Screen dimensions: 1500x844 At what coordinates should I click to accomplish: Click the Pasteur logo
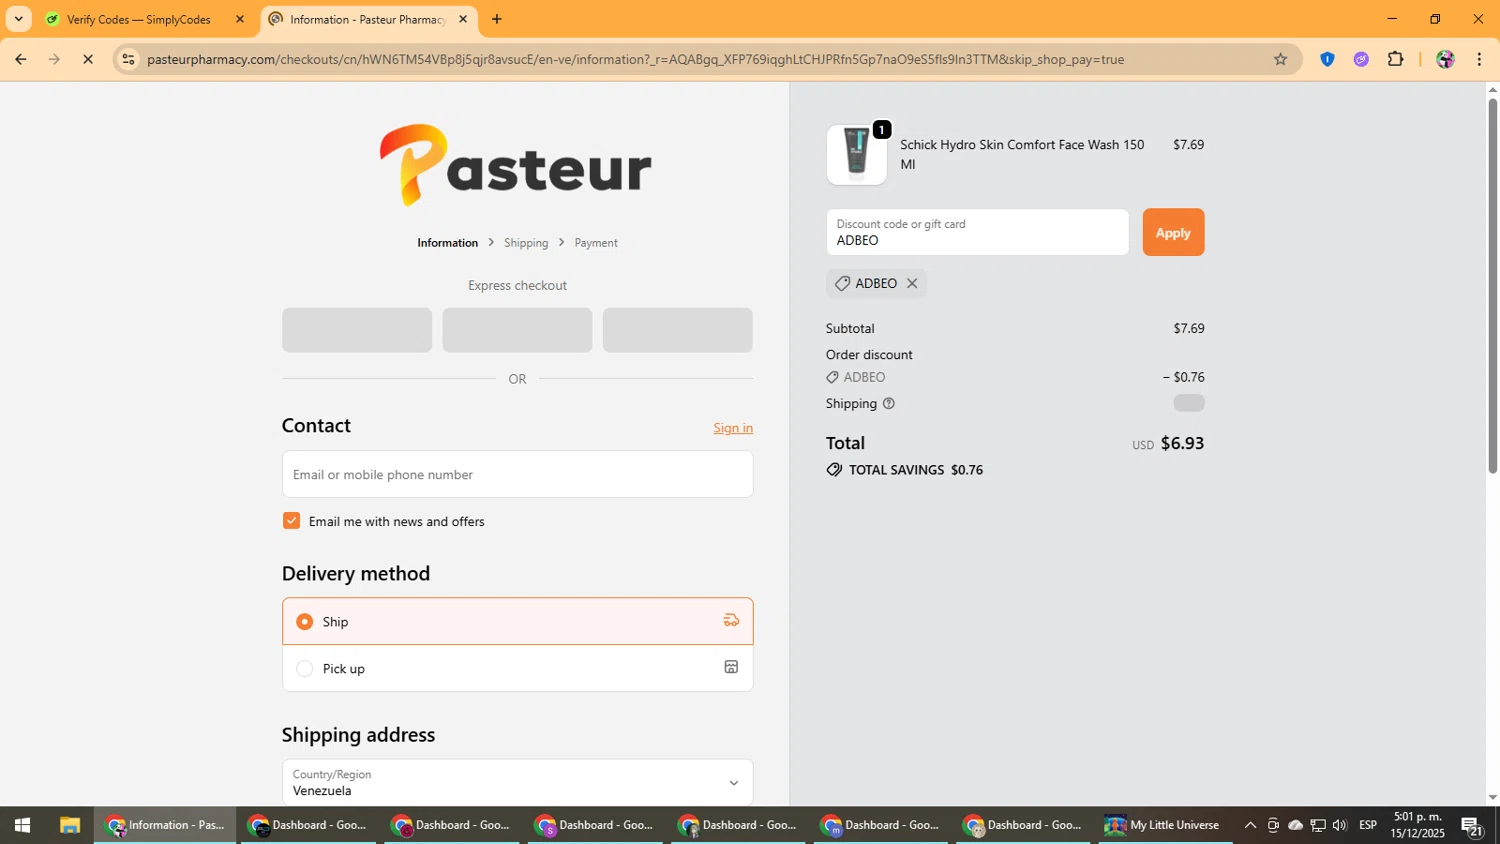click(516, 165)
